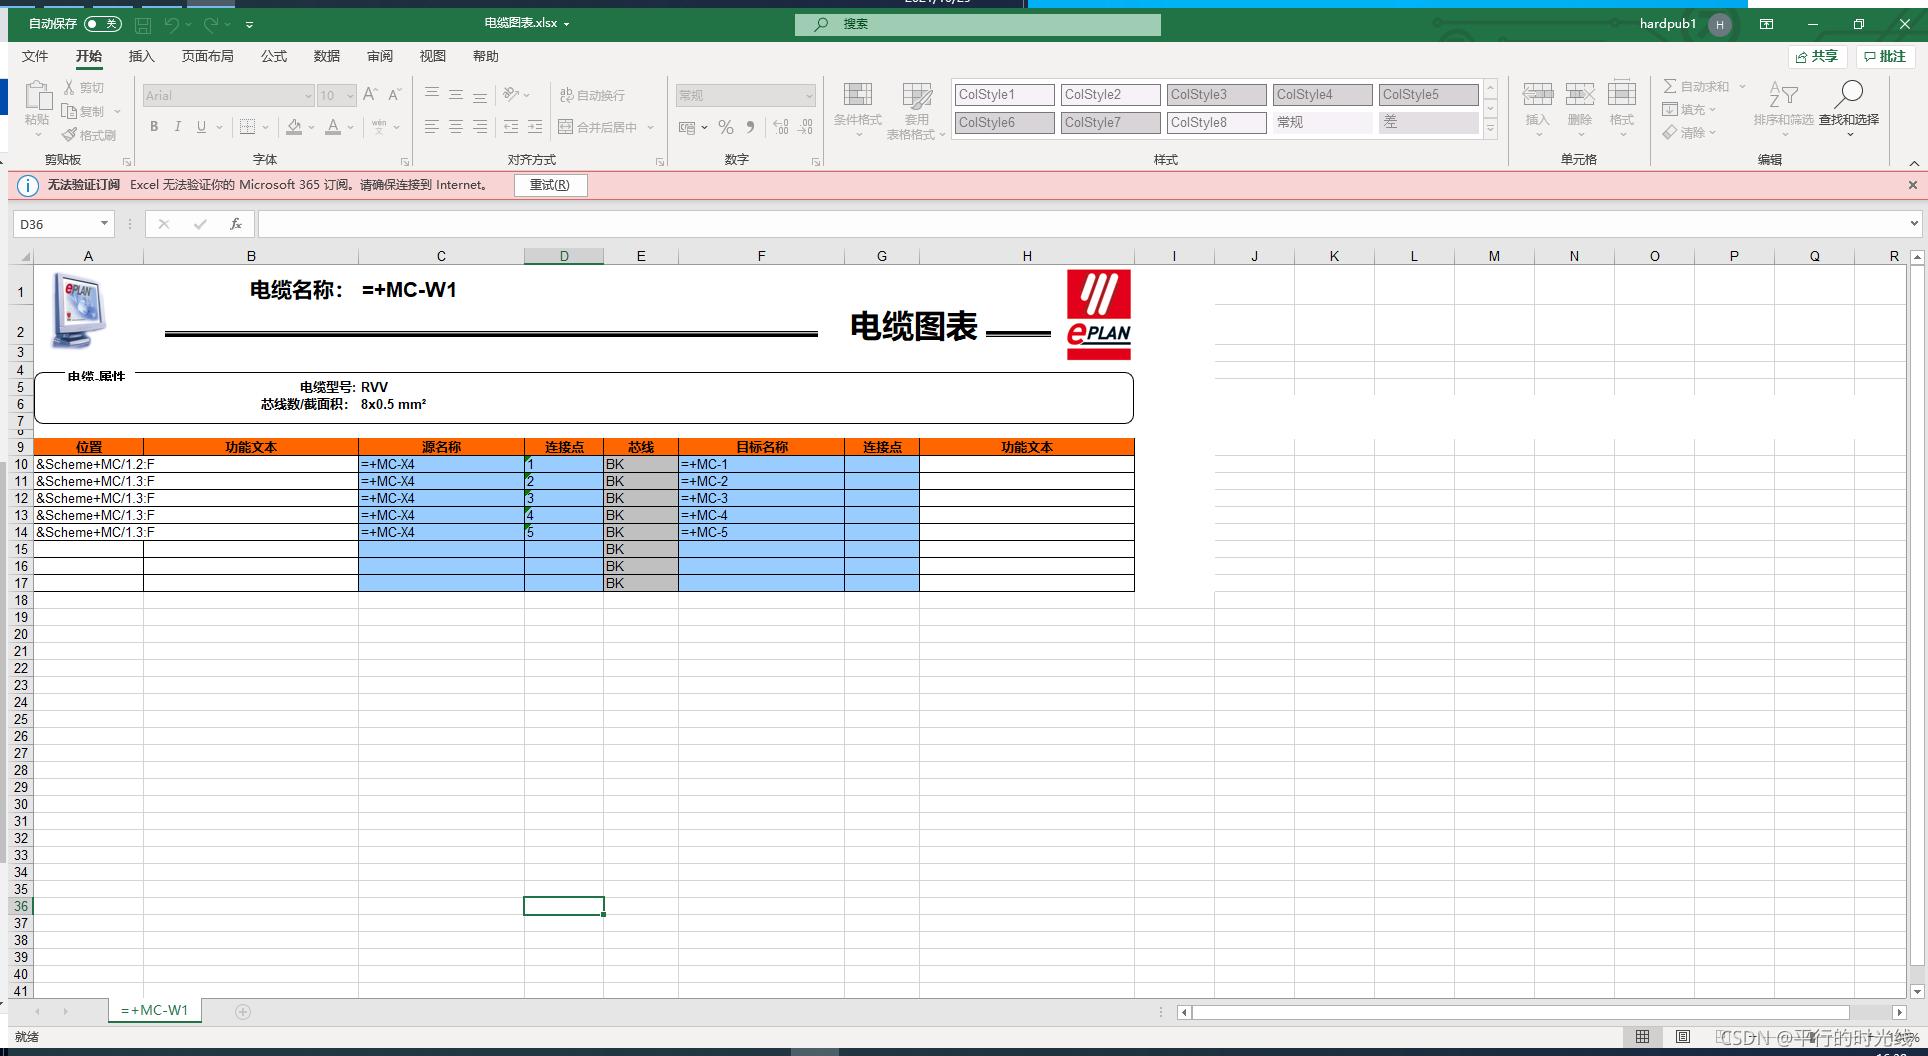Viewport: 1928px width, 1056px height.
Task: Select the =+MC-W1 sheet tab
Action: [x=155, y=1010]
